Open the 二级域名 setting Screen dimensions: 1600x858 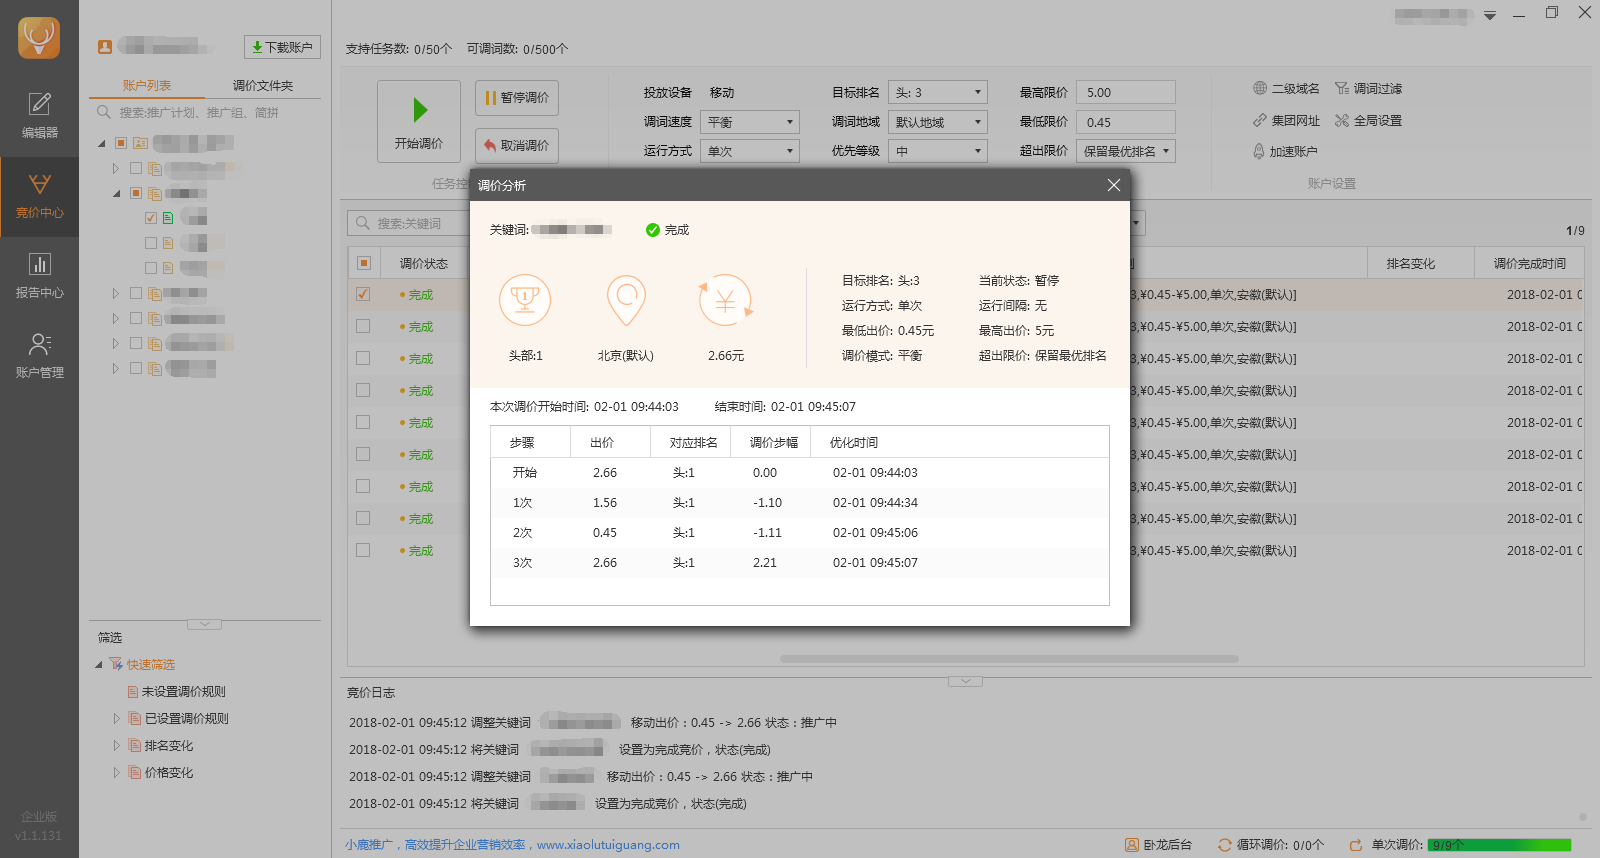coord(1286,89)
